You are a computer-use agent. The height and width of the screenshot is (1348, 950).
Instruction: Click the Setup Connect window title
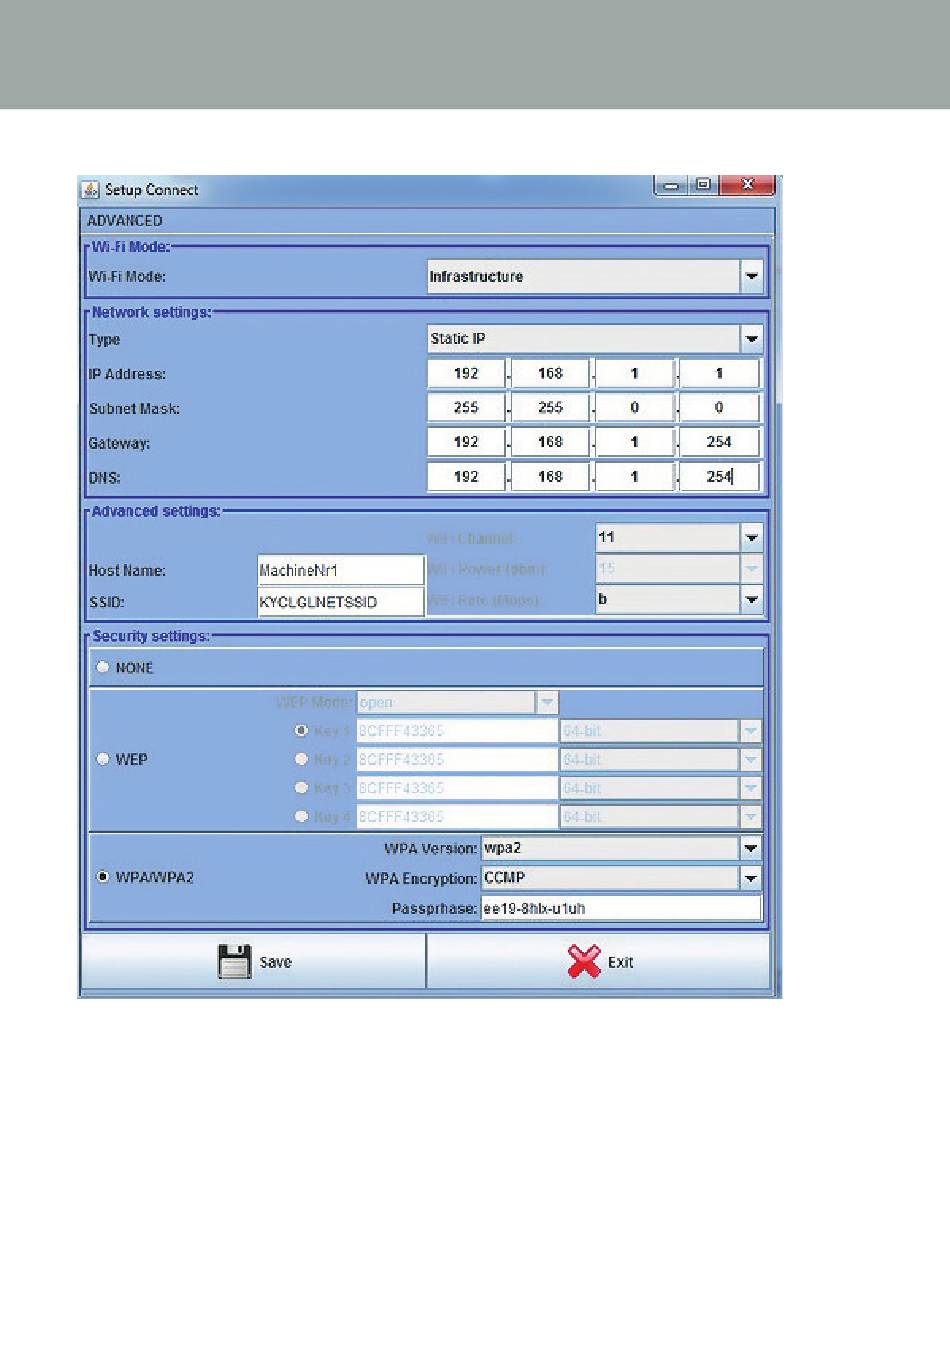[151, 190]
